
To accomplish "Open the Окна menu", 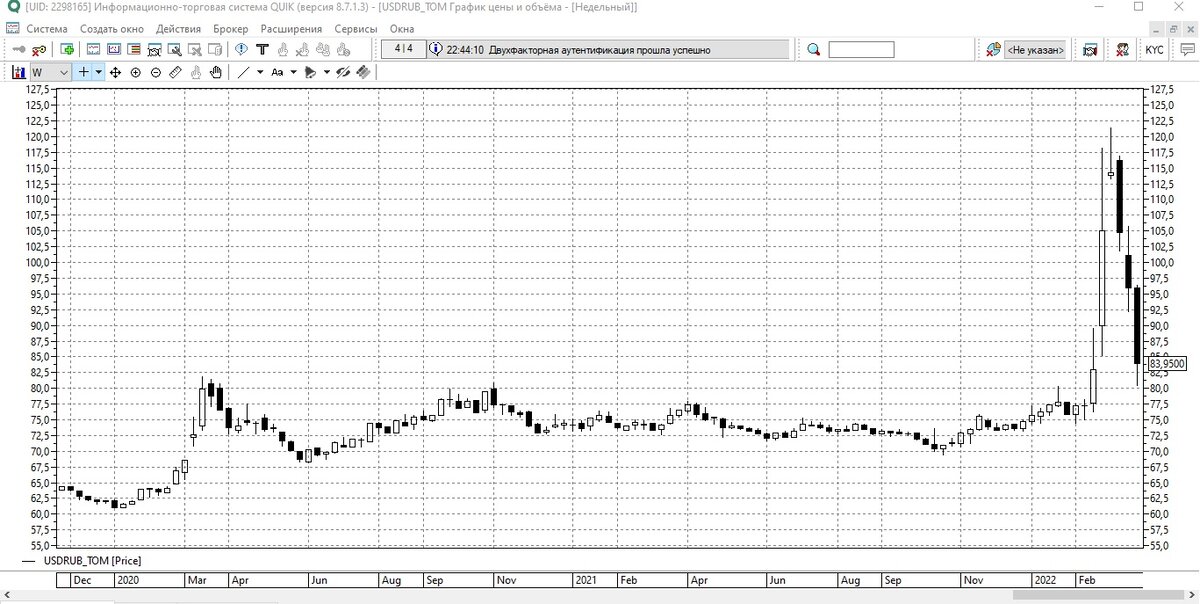I will [x=402, y=30].
